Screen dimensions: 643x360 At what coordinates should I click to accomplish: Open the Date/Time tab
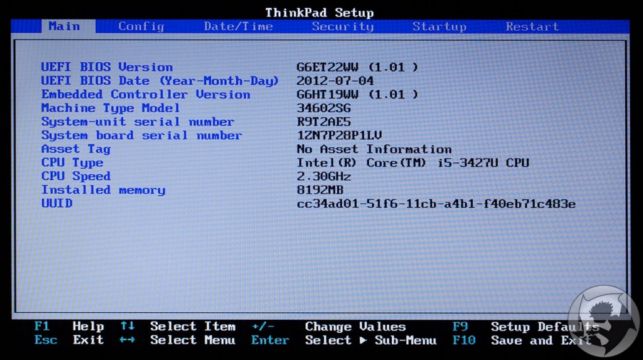point(238,27)
